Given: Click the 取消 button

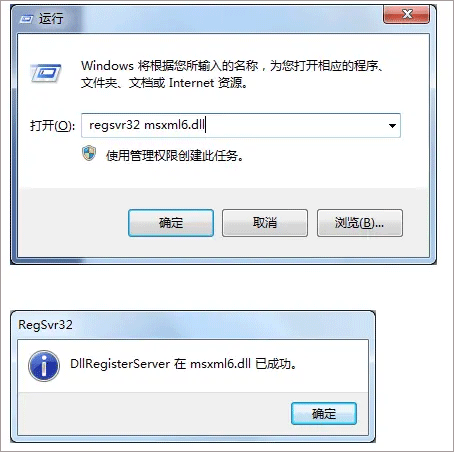Looking at the screenshot, I should 265,223.
